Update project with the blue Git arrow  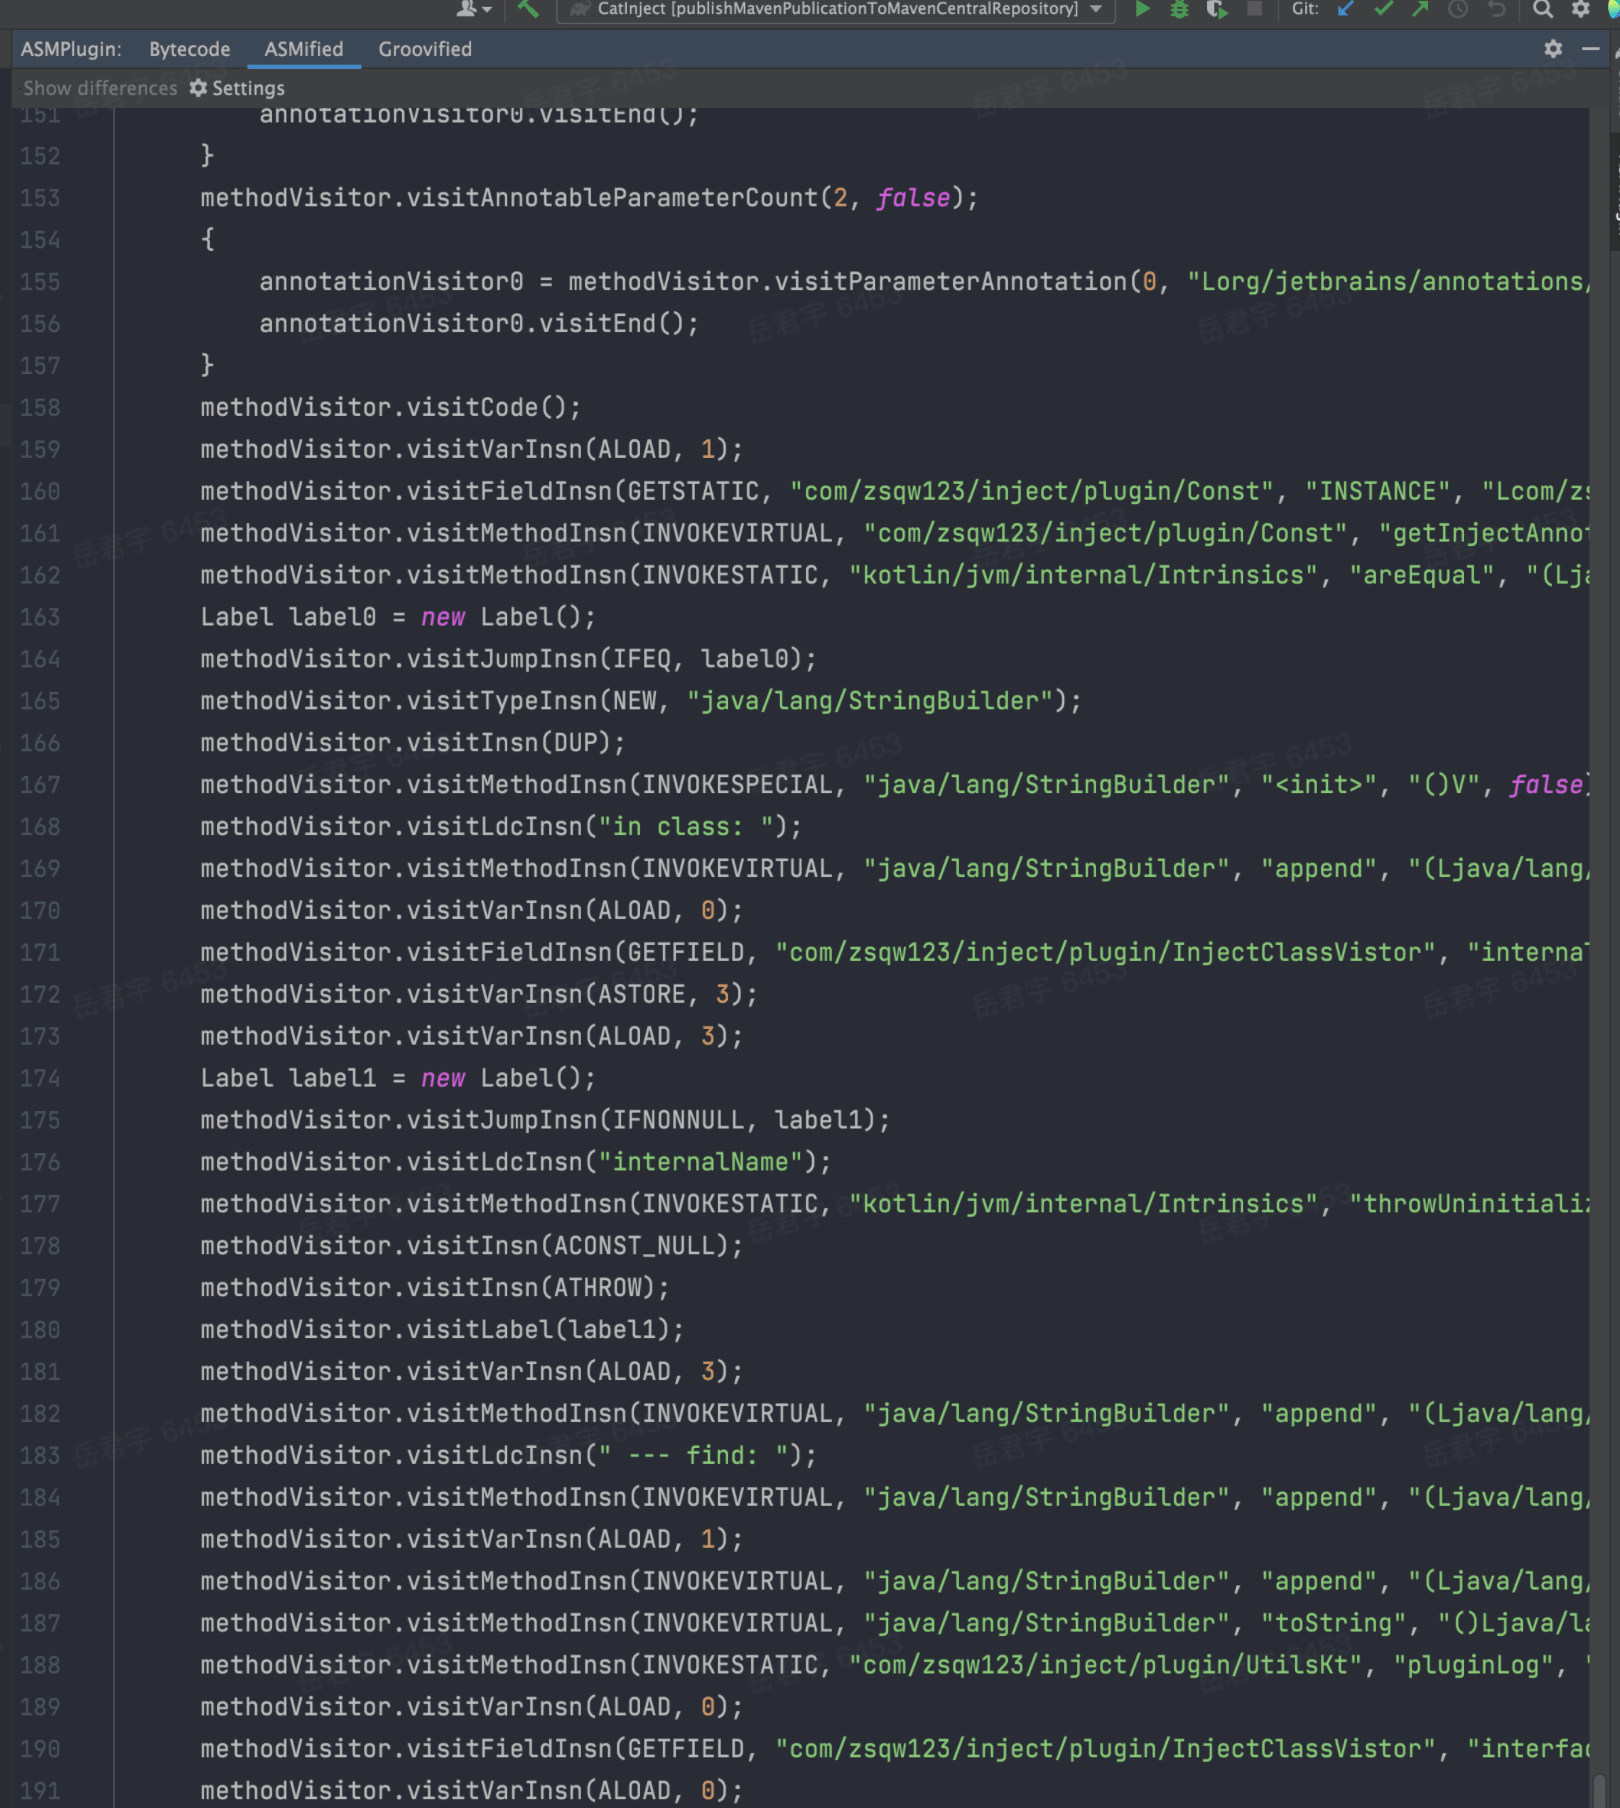coord(1346,9)
